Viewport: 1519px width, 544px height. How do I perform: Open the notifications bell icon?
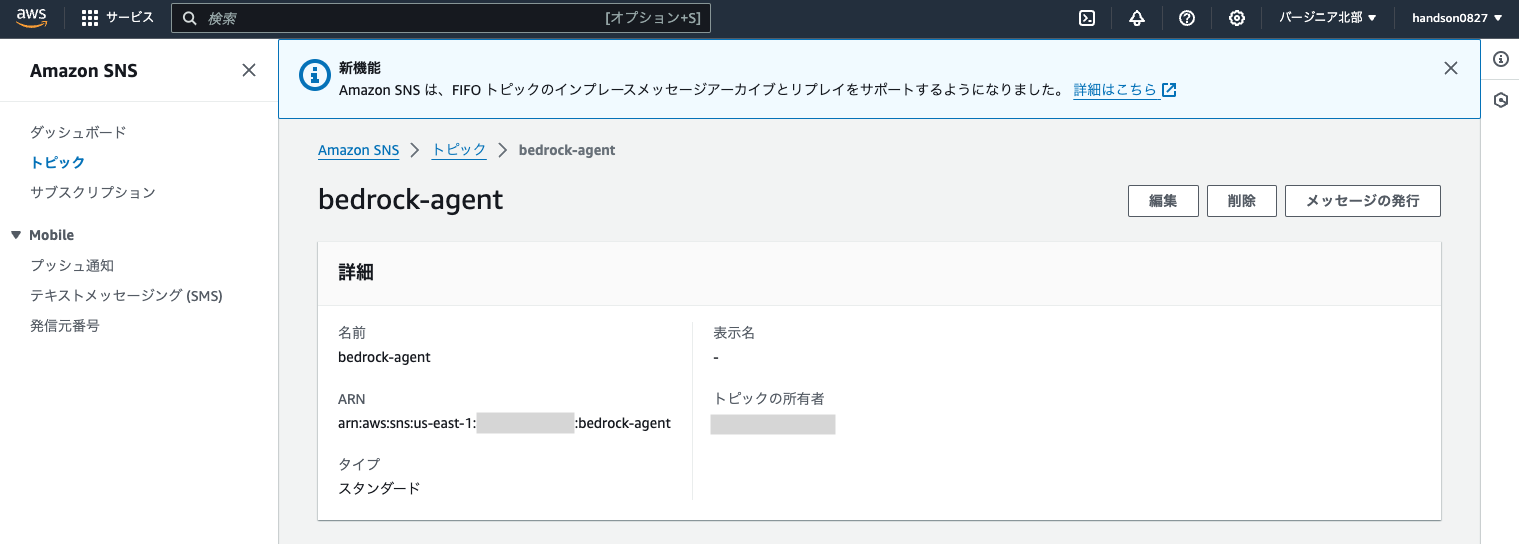coord(1137,18)
